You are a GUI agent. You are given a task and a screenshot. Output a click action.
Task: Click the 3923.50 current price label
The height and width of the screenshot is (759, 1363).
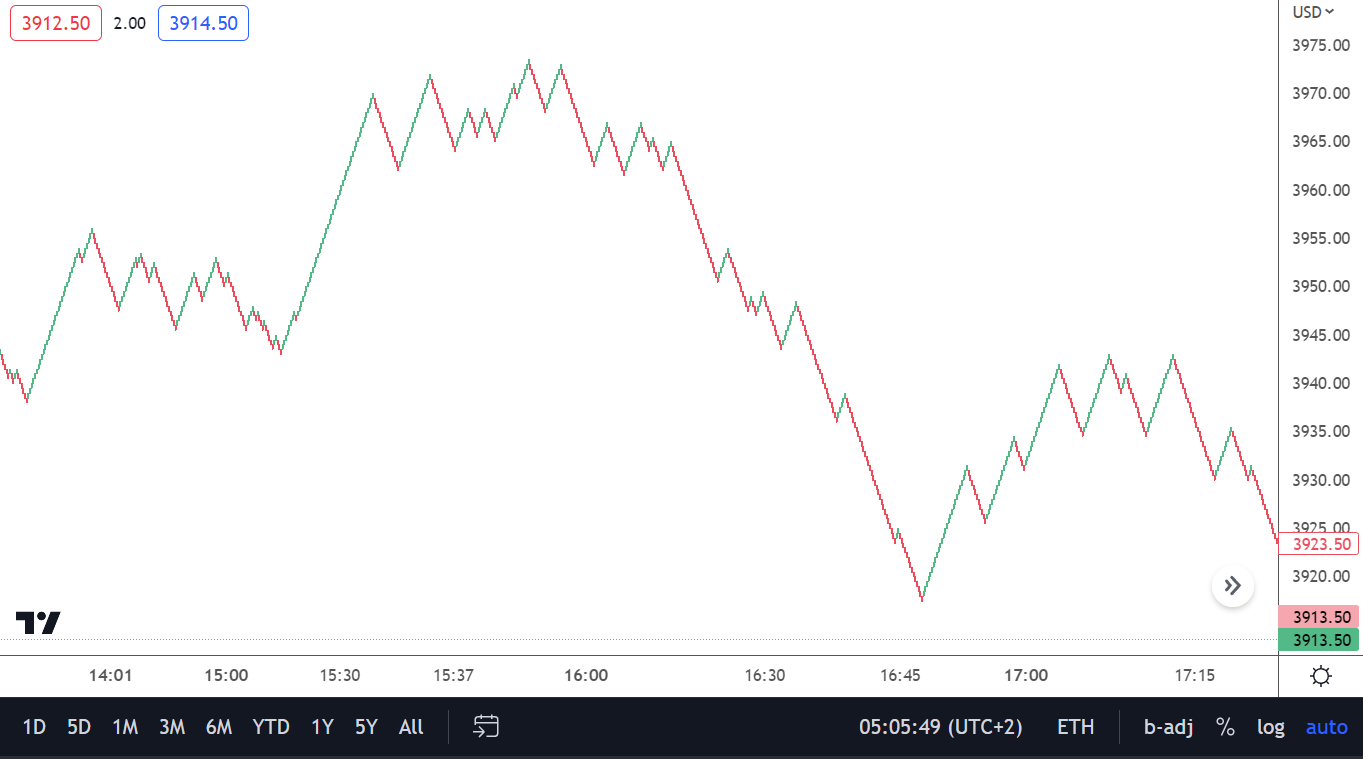pyautogui.click(x=1320, y=544)
